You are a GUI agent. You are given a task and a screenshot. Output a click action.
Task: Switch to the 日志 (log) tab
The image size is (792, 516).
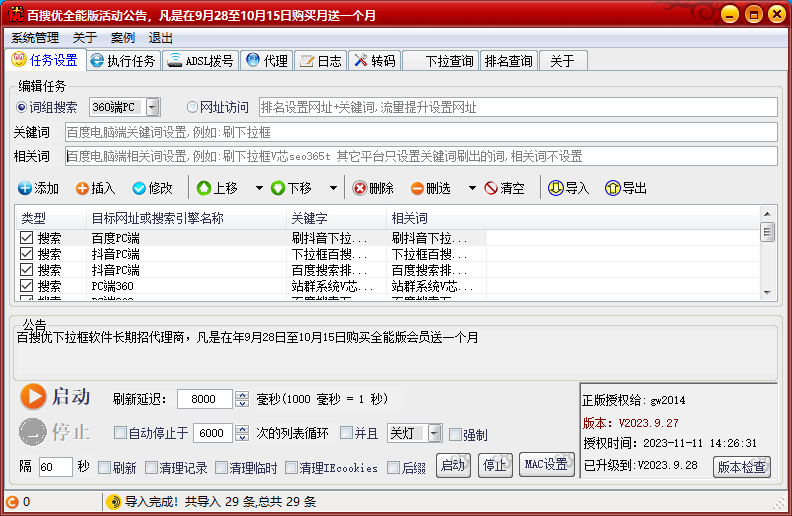[x=321, y=61]
